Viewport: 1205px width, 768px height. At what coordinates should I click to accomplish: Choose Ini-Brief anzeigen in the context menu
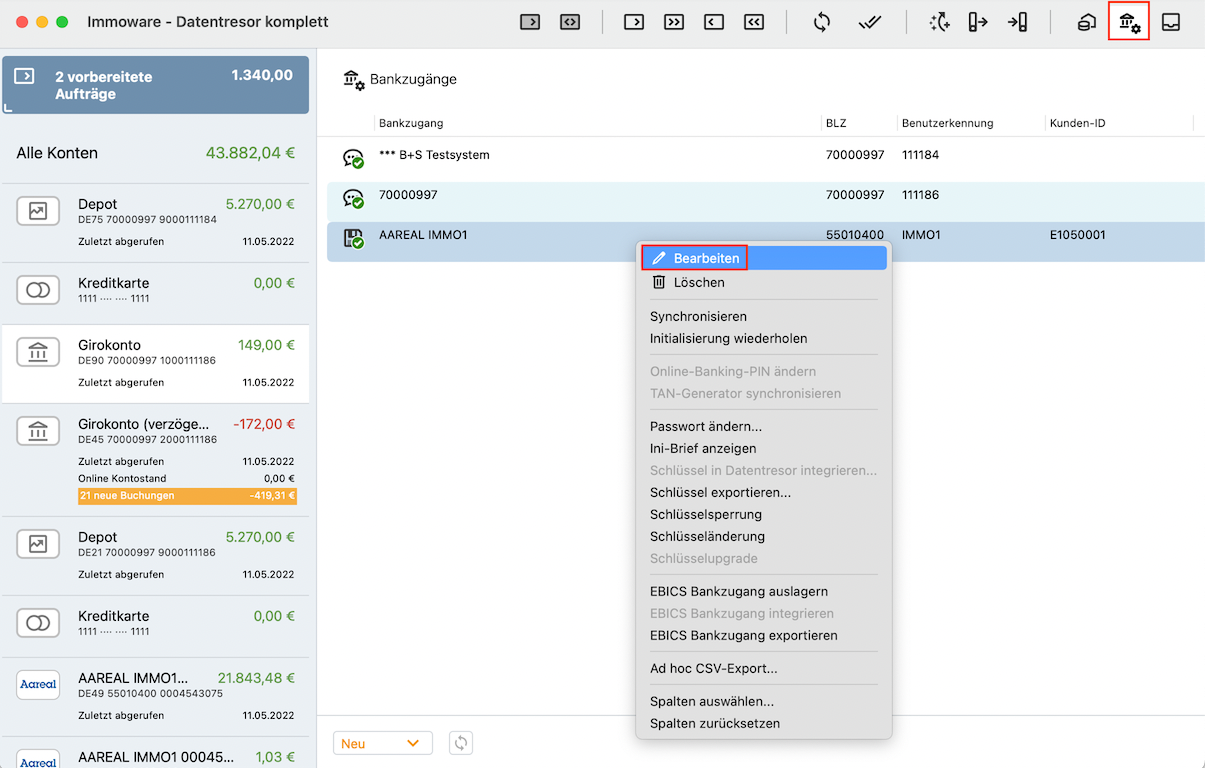[762, 448]
